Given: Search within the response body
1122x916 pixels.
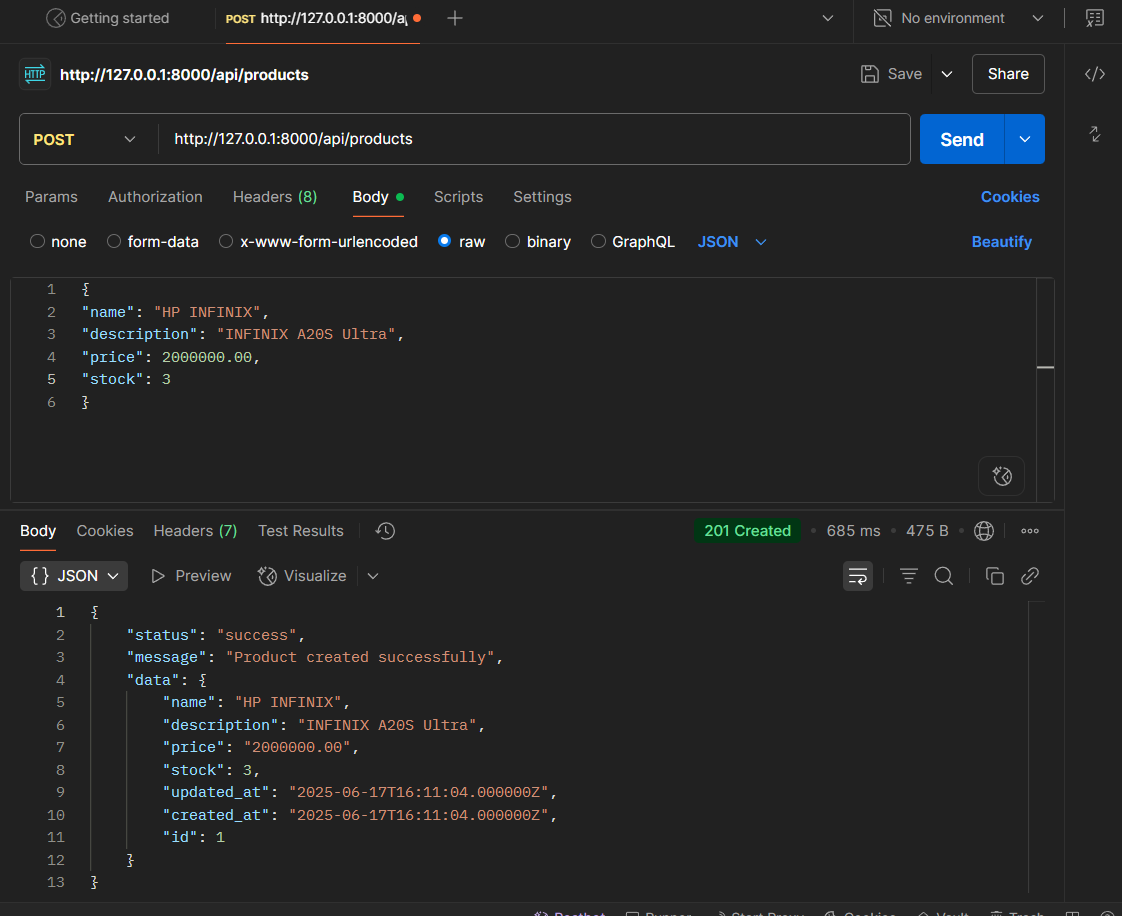Looking at the screenshot, I should 943,576.
